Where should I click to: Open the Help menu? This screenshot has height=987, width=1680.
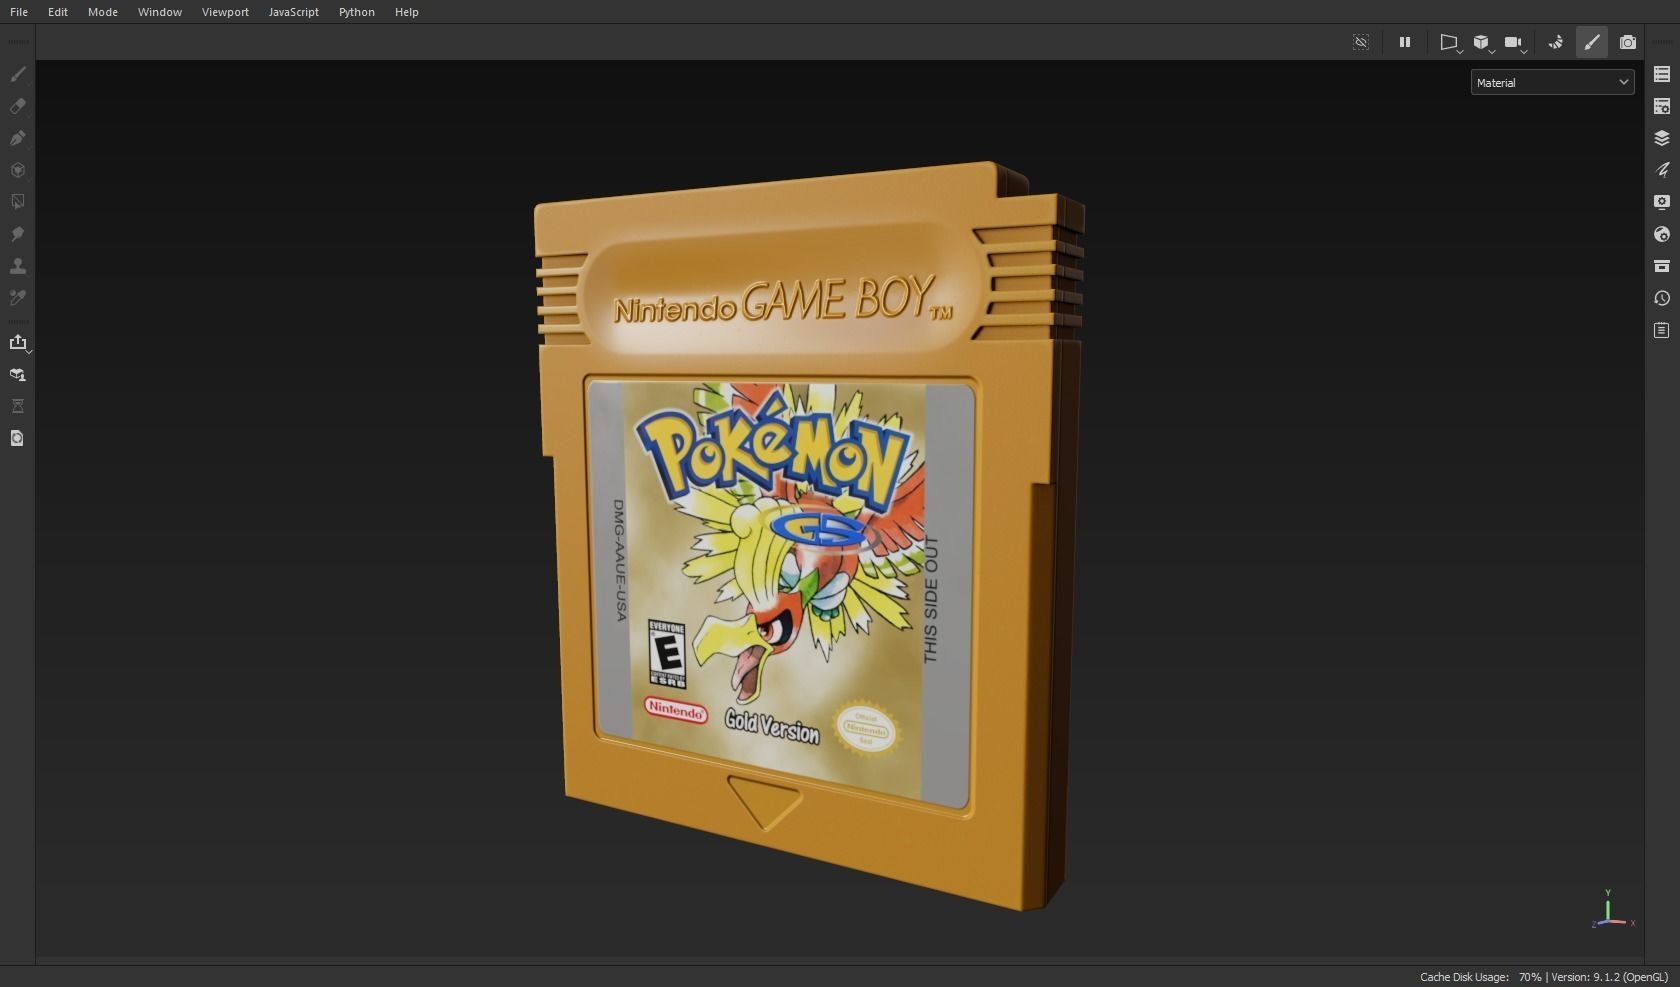407,12
